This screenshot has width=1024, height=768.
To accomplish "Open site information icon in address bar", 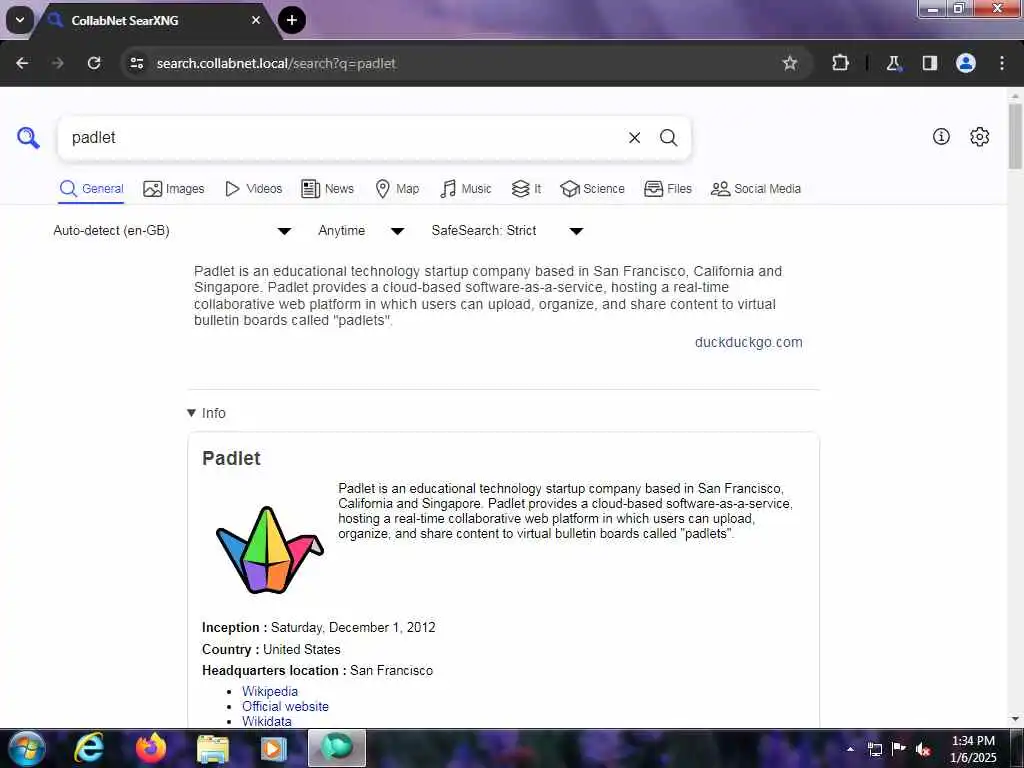I will click(136, 63).
